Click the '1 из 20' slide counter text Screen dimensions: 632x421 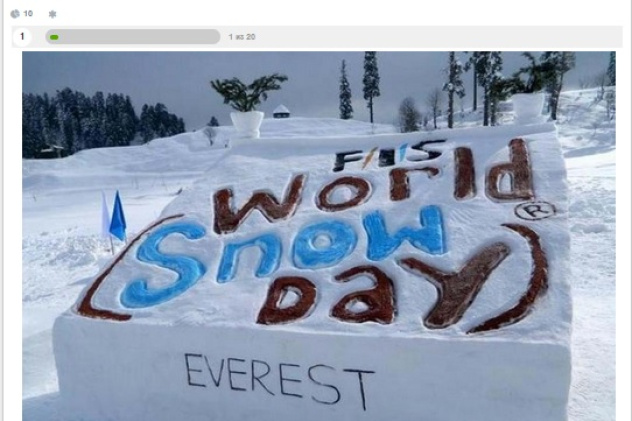(x=241, y=37)
